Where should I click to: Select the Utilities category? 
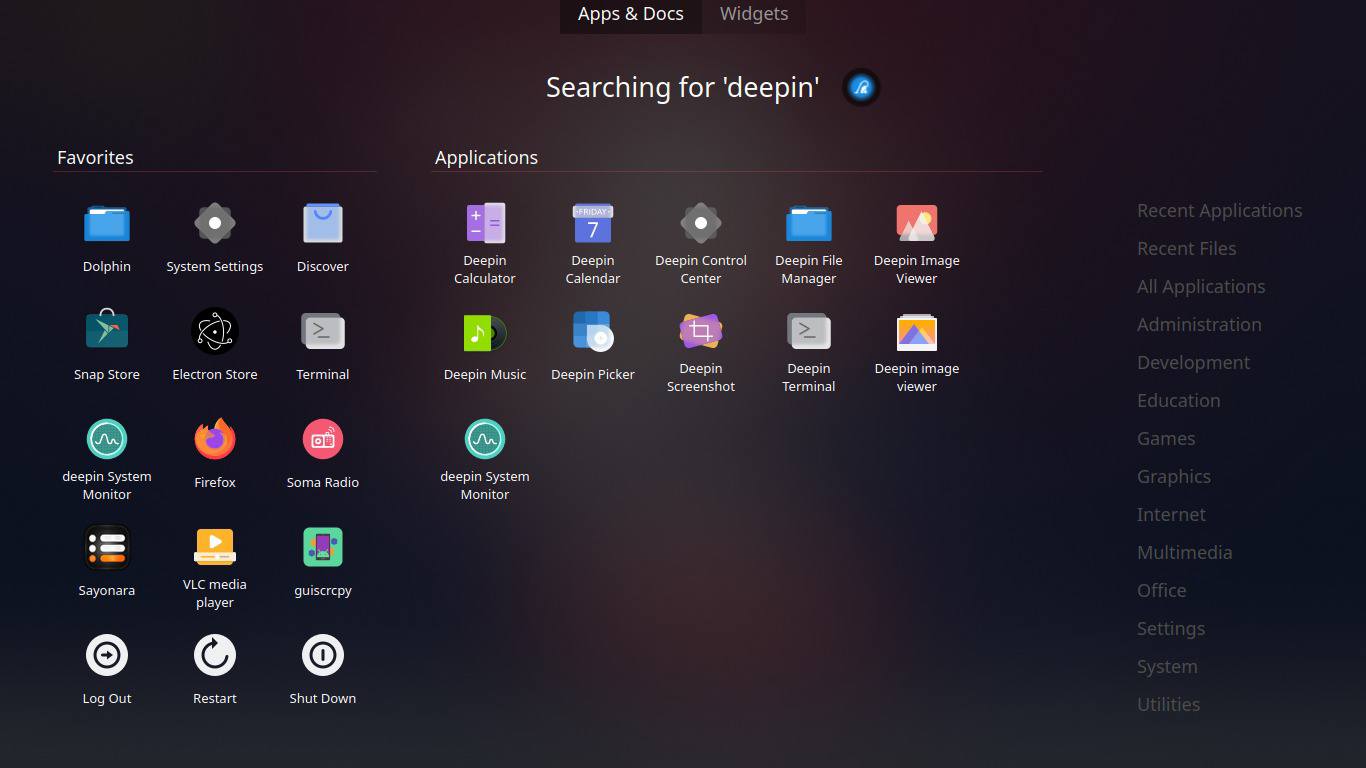point(1168,704)
